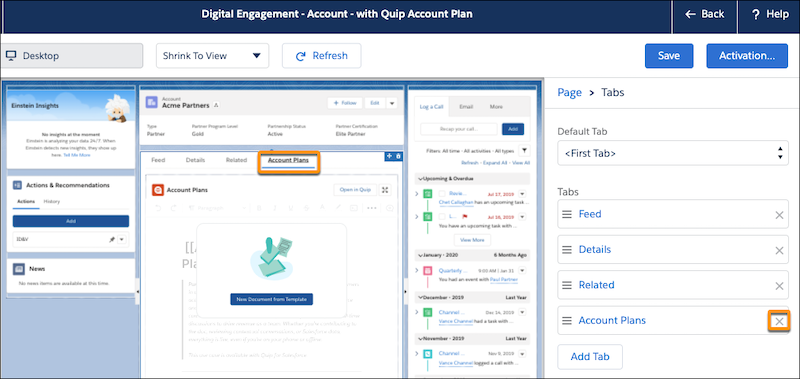
Task: Click the account hierarchy icon beside Acme Partners
Action: [216, 106]
